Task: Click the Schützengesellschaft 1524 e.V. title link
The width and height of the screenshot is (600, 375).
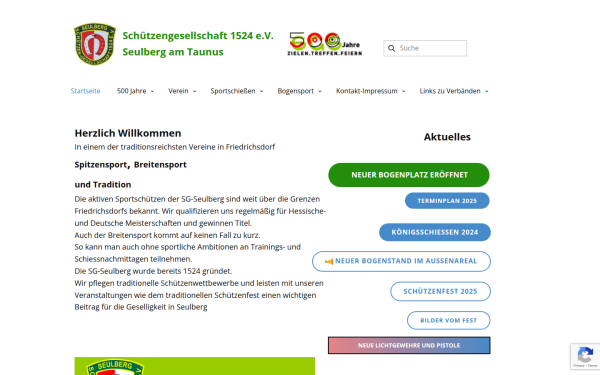Action: click(198, 36)
